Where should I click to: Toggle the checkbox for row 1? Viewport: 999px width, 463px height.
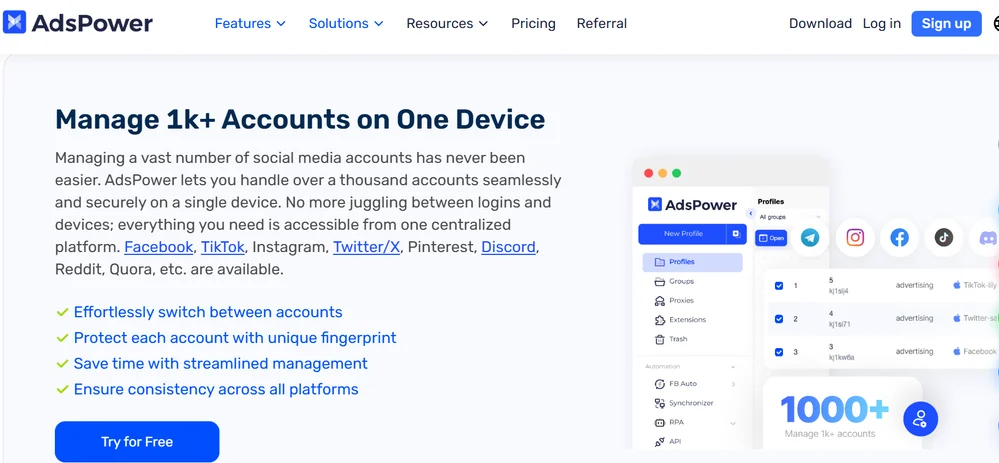[x=779, y=285]
